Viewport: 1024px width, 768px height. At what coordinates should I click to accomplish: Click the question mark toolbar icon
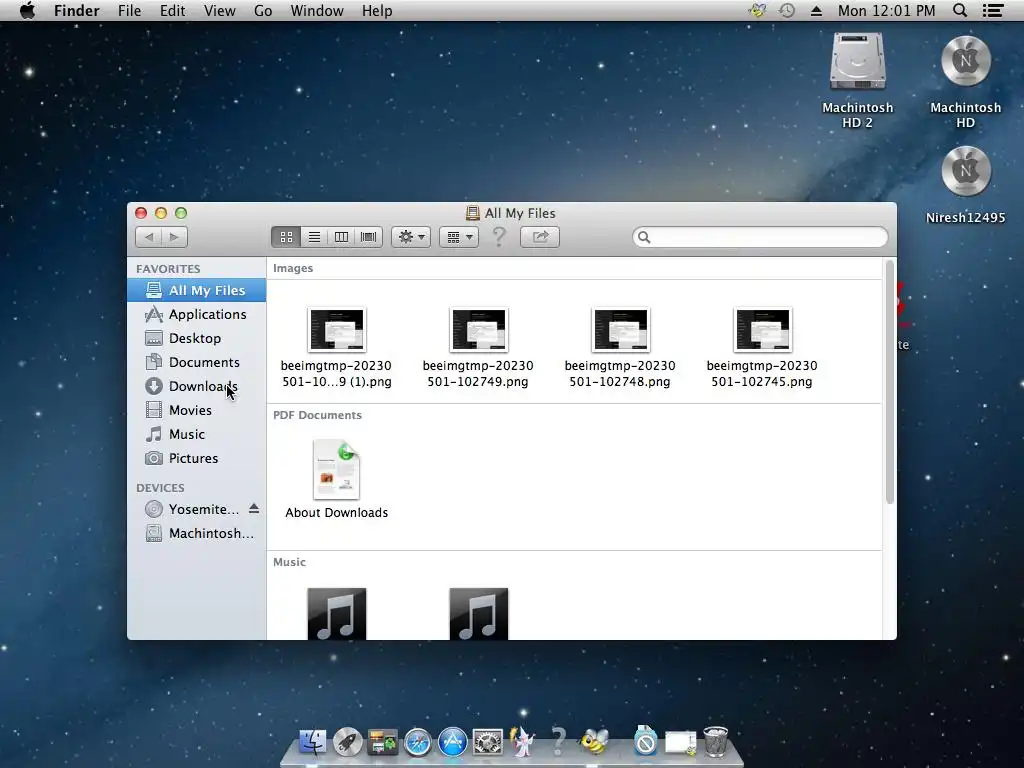[x=499, y=236]
